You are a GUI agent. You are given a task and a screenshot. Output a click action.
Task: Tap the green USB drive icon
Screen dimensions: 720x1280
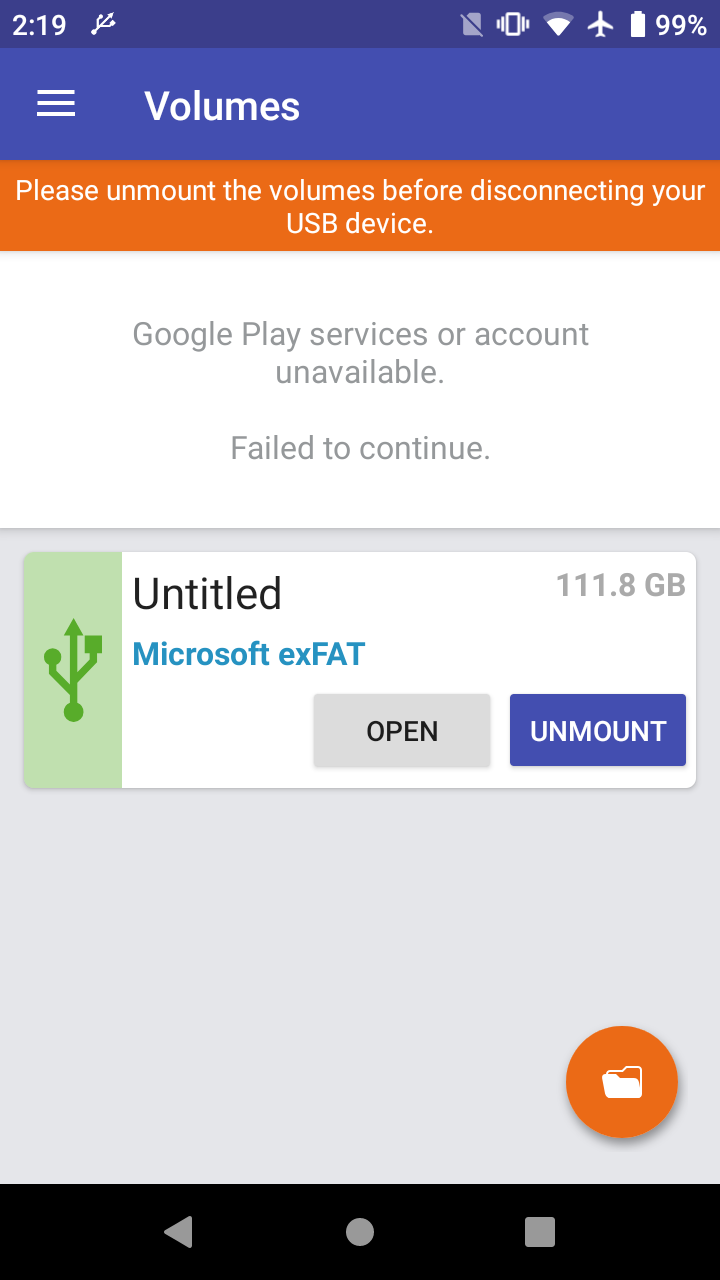pyautogui.click(x=73, y=670)
